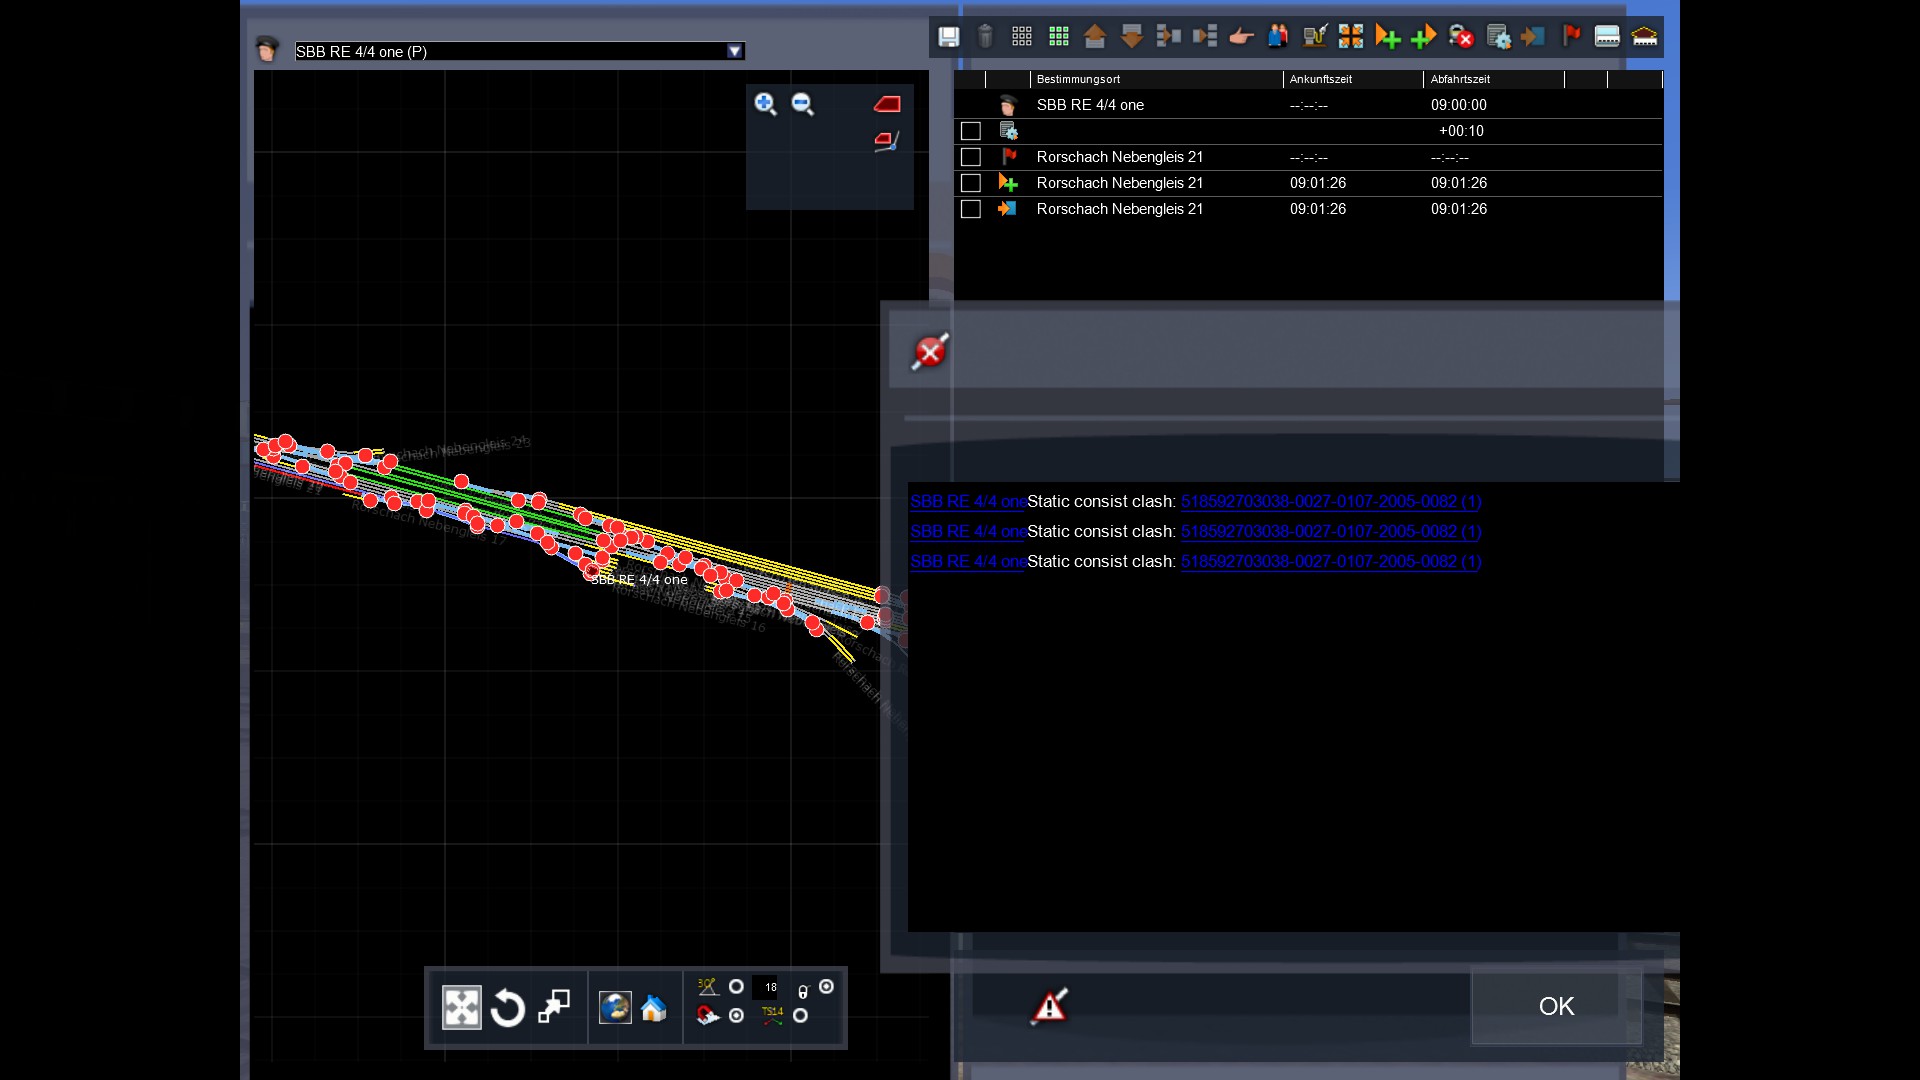Click the warning triangle icon near OK

[x=1049, y=1006]
